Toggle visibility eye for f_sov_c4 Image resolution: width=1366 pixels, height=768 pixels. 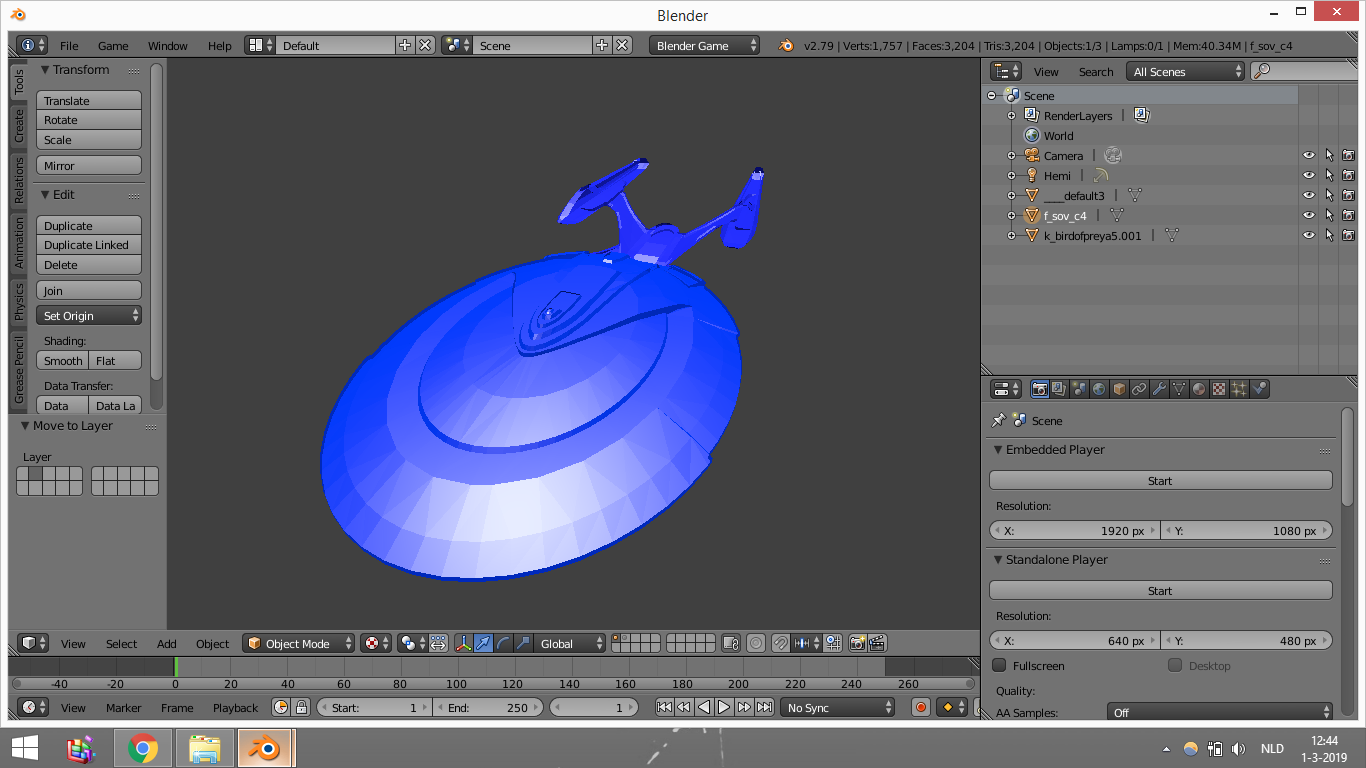pos(1308,215)
